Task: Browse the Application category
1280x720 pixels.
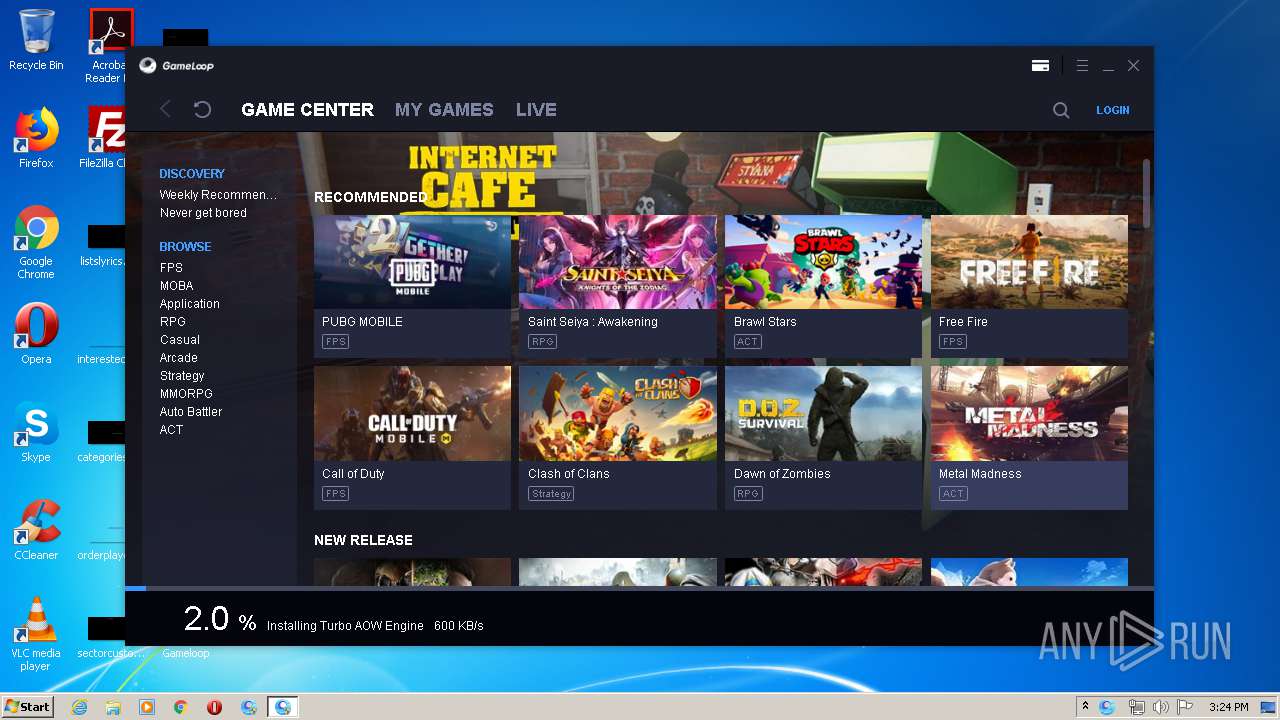Action: click(x=189, y=304)
